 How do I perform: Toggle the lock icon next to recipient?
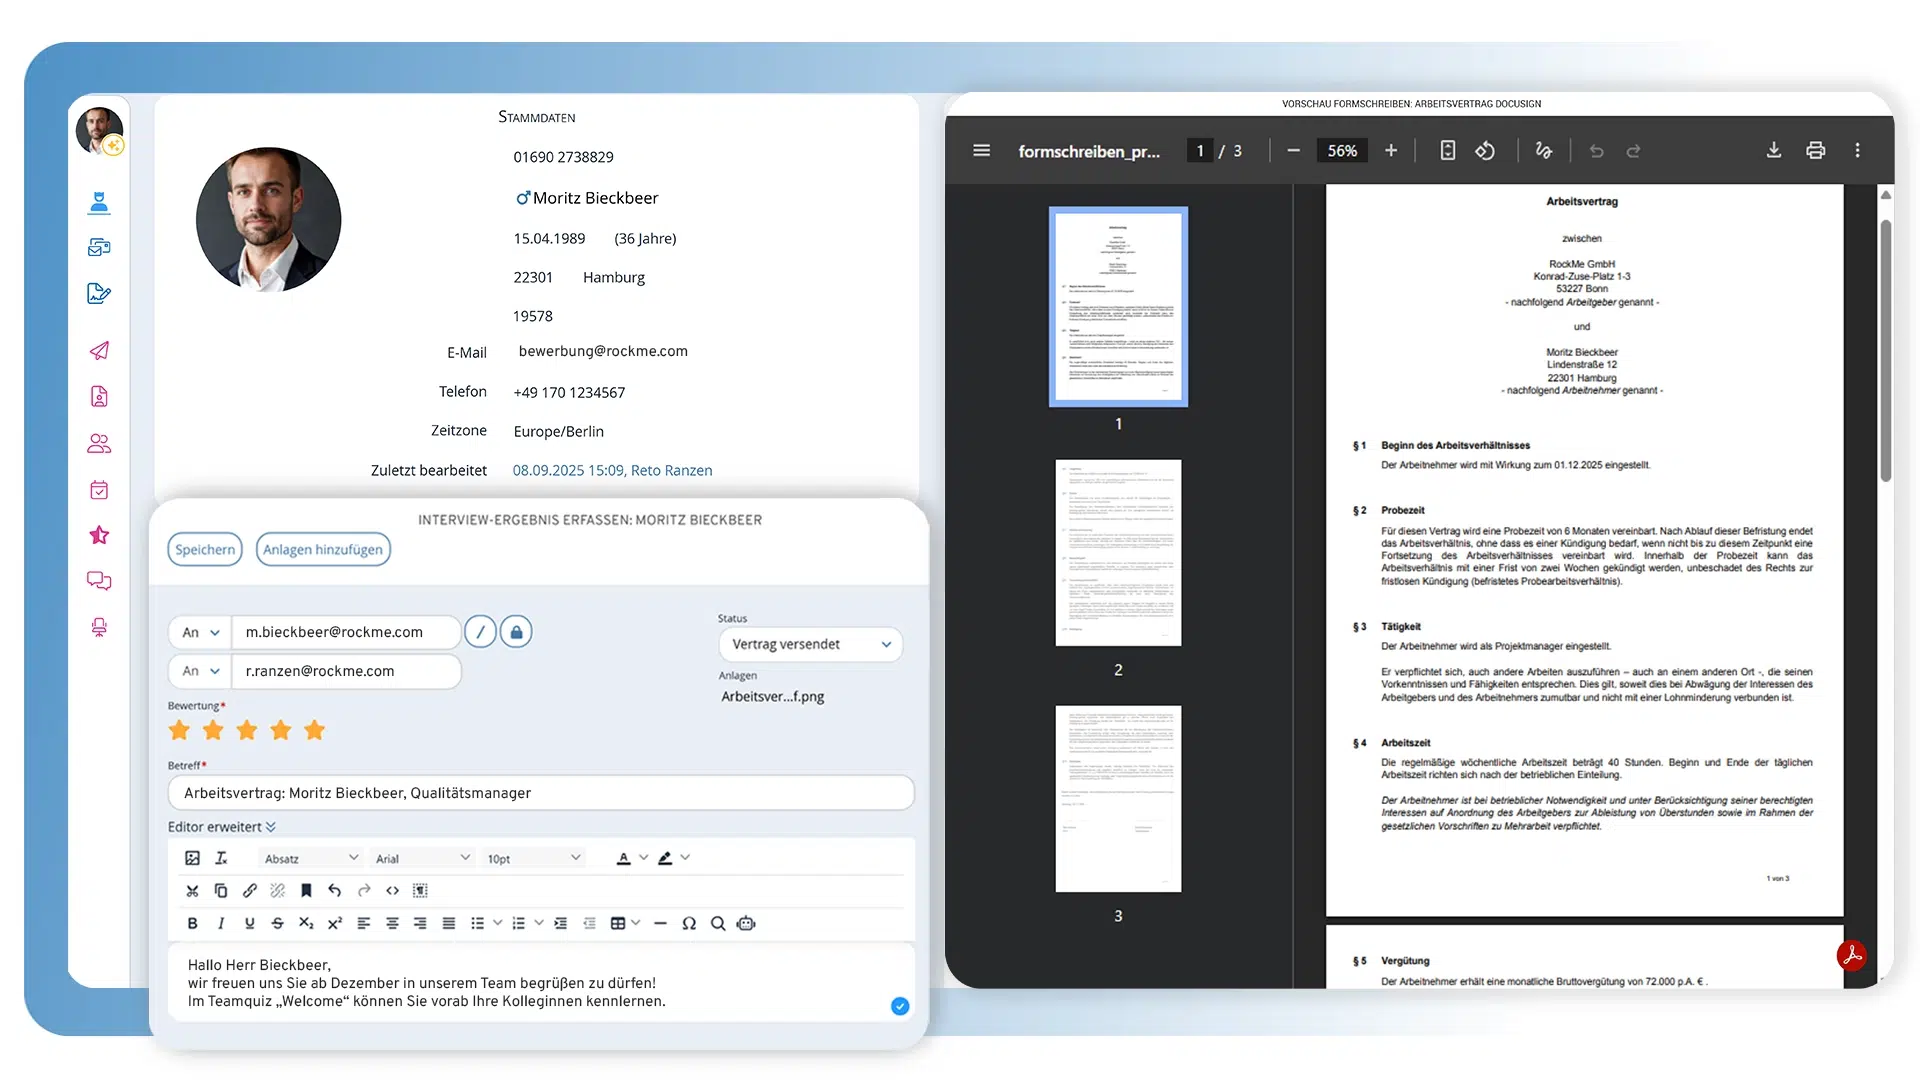click(516, 632)
